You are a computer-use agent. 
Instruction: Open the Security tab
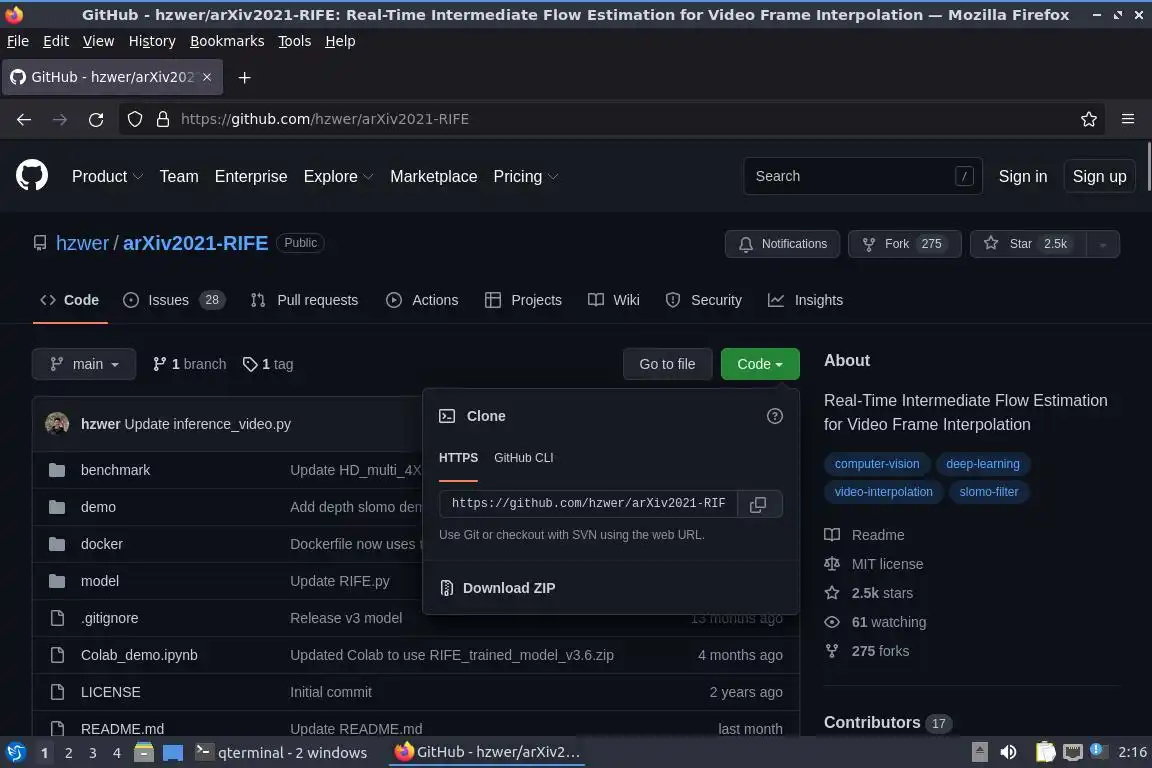704,300
